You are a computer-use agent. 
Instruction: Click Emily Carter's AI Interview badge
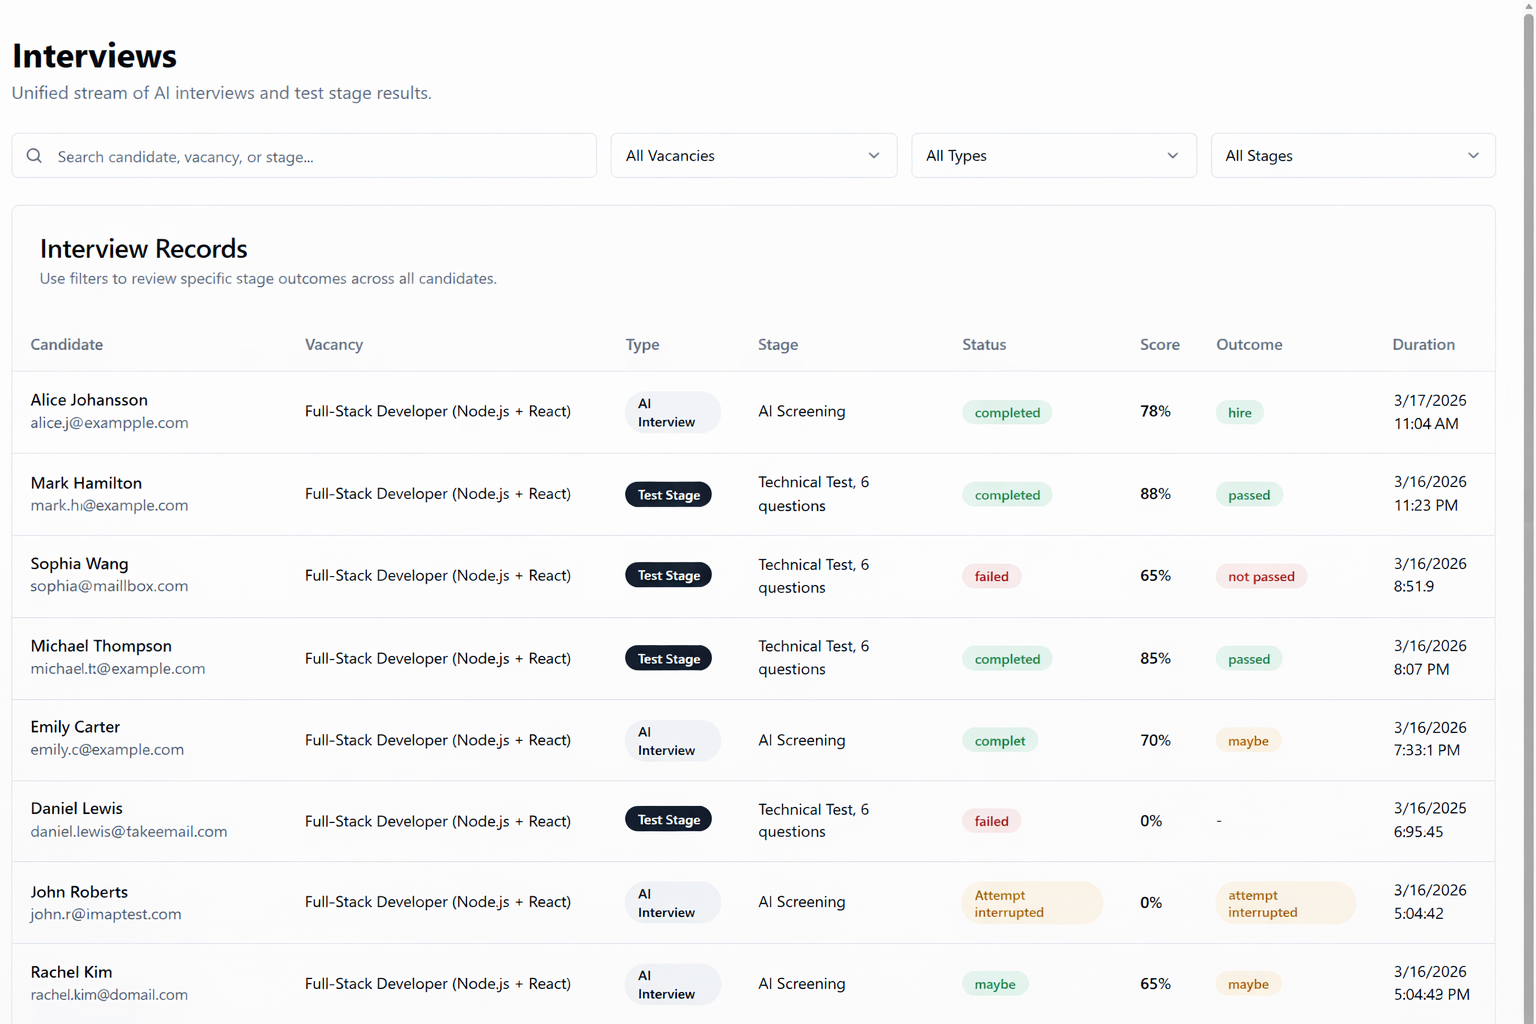[x=673, y=741]
